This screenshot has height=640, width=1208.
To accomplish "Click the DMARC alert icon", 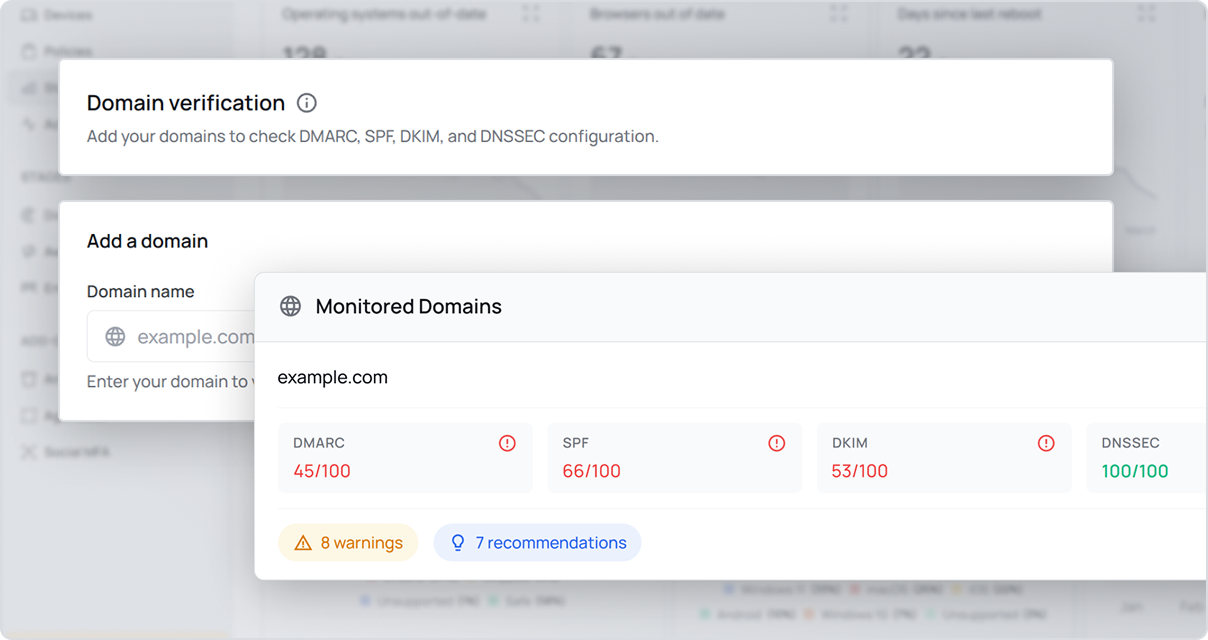I will tap(507, 443).
